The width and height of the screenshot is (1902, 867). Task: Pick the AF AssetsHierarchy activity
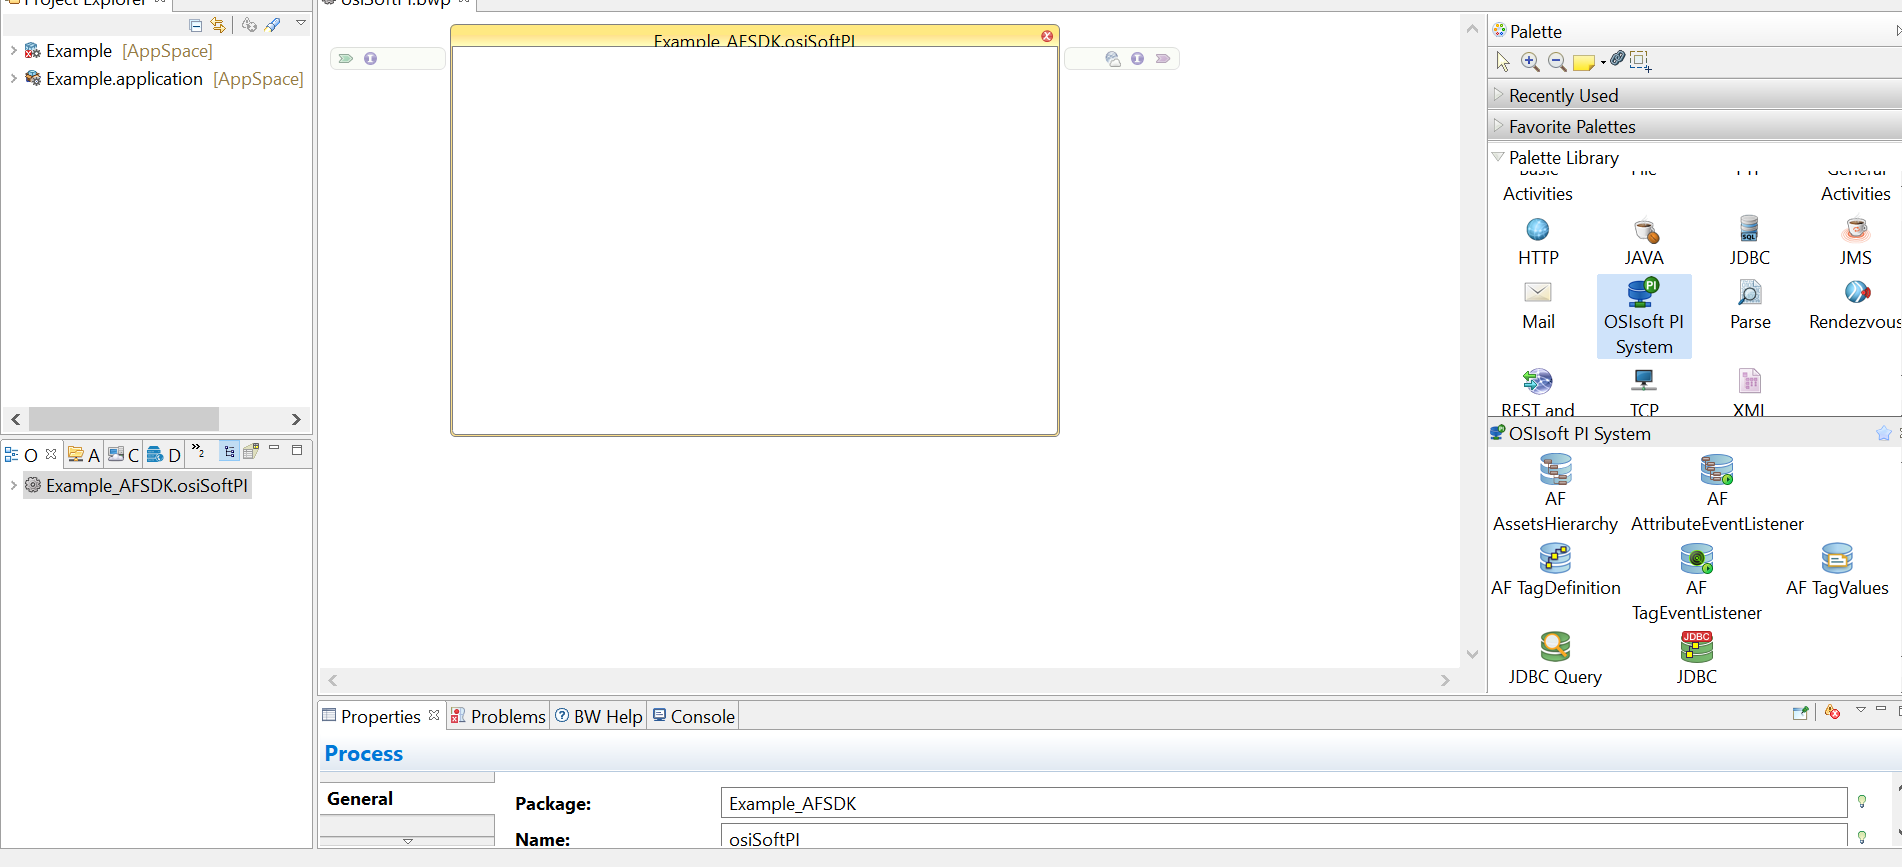(x=1555, y=494)
